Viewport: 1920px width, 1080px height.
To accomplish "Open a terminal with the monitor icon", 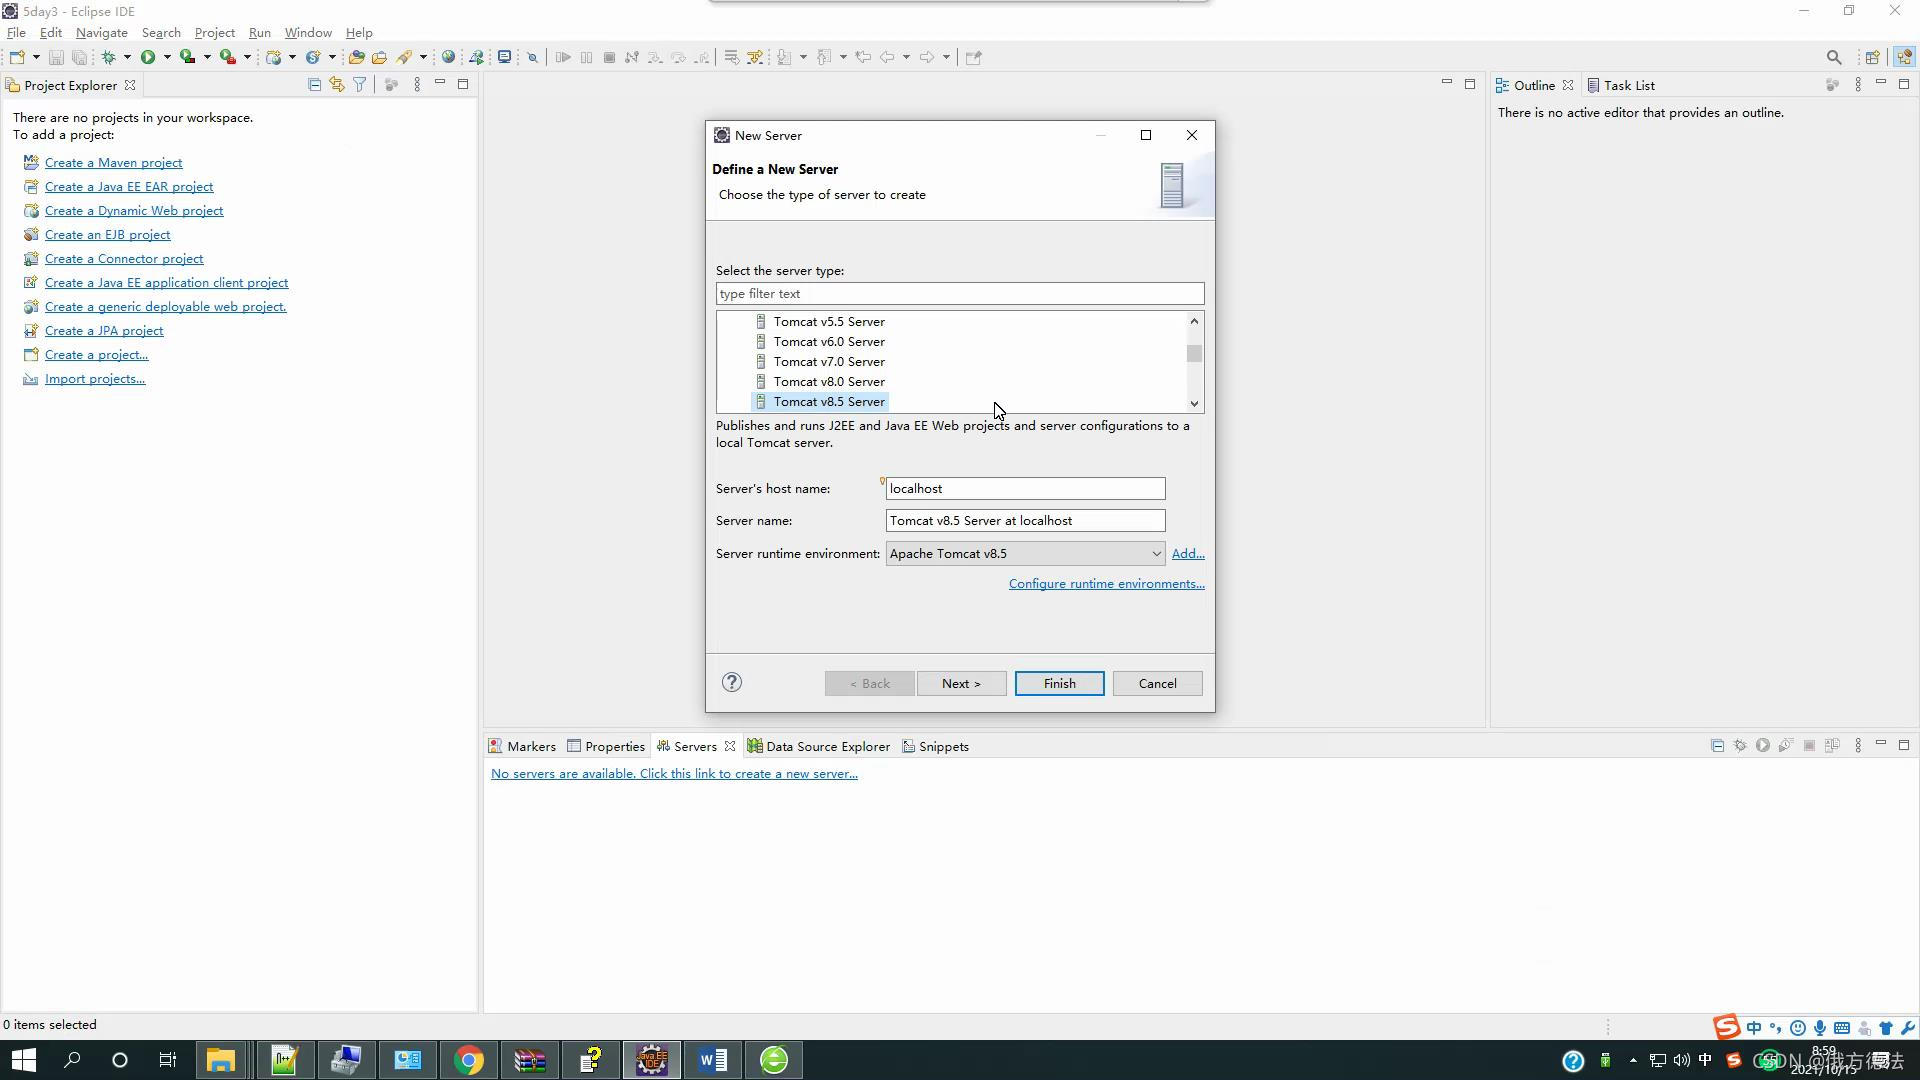I will point(504,57).
